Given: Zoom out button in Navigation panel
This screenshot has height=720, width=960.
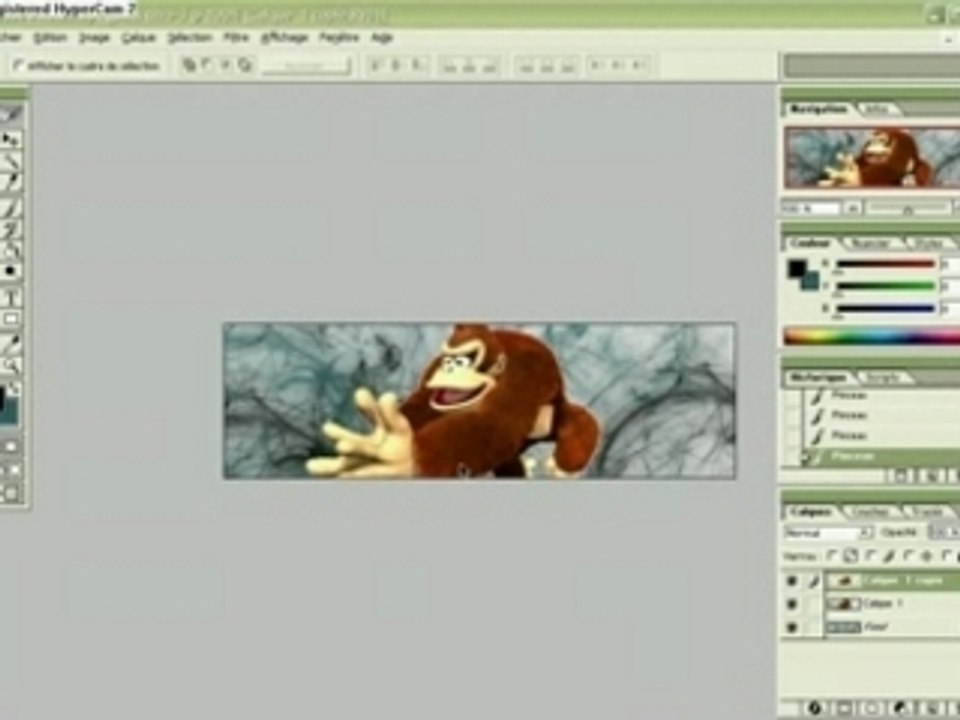Looking at the screenshot, I should click(x=853, y=208).
